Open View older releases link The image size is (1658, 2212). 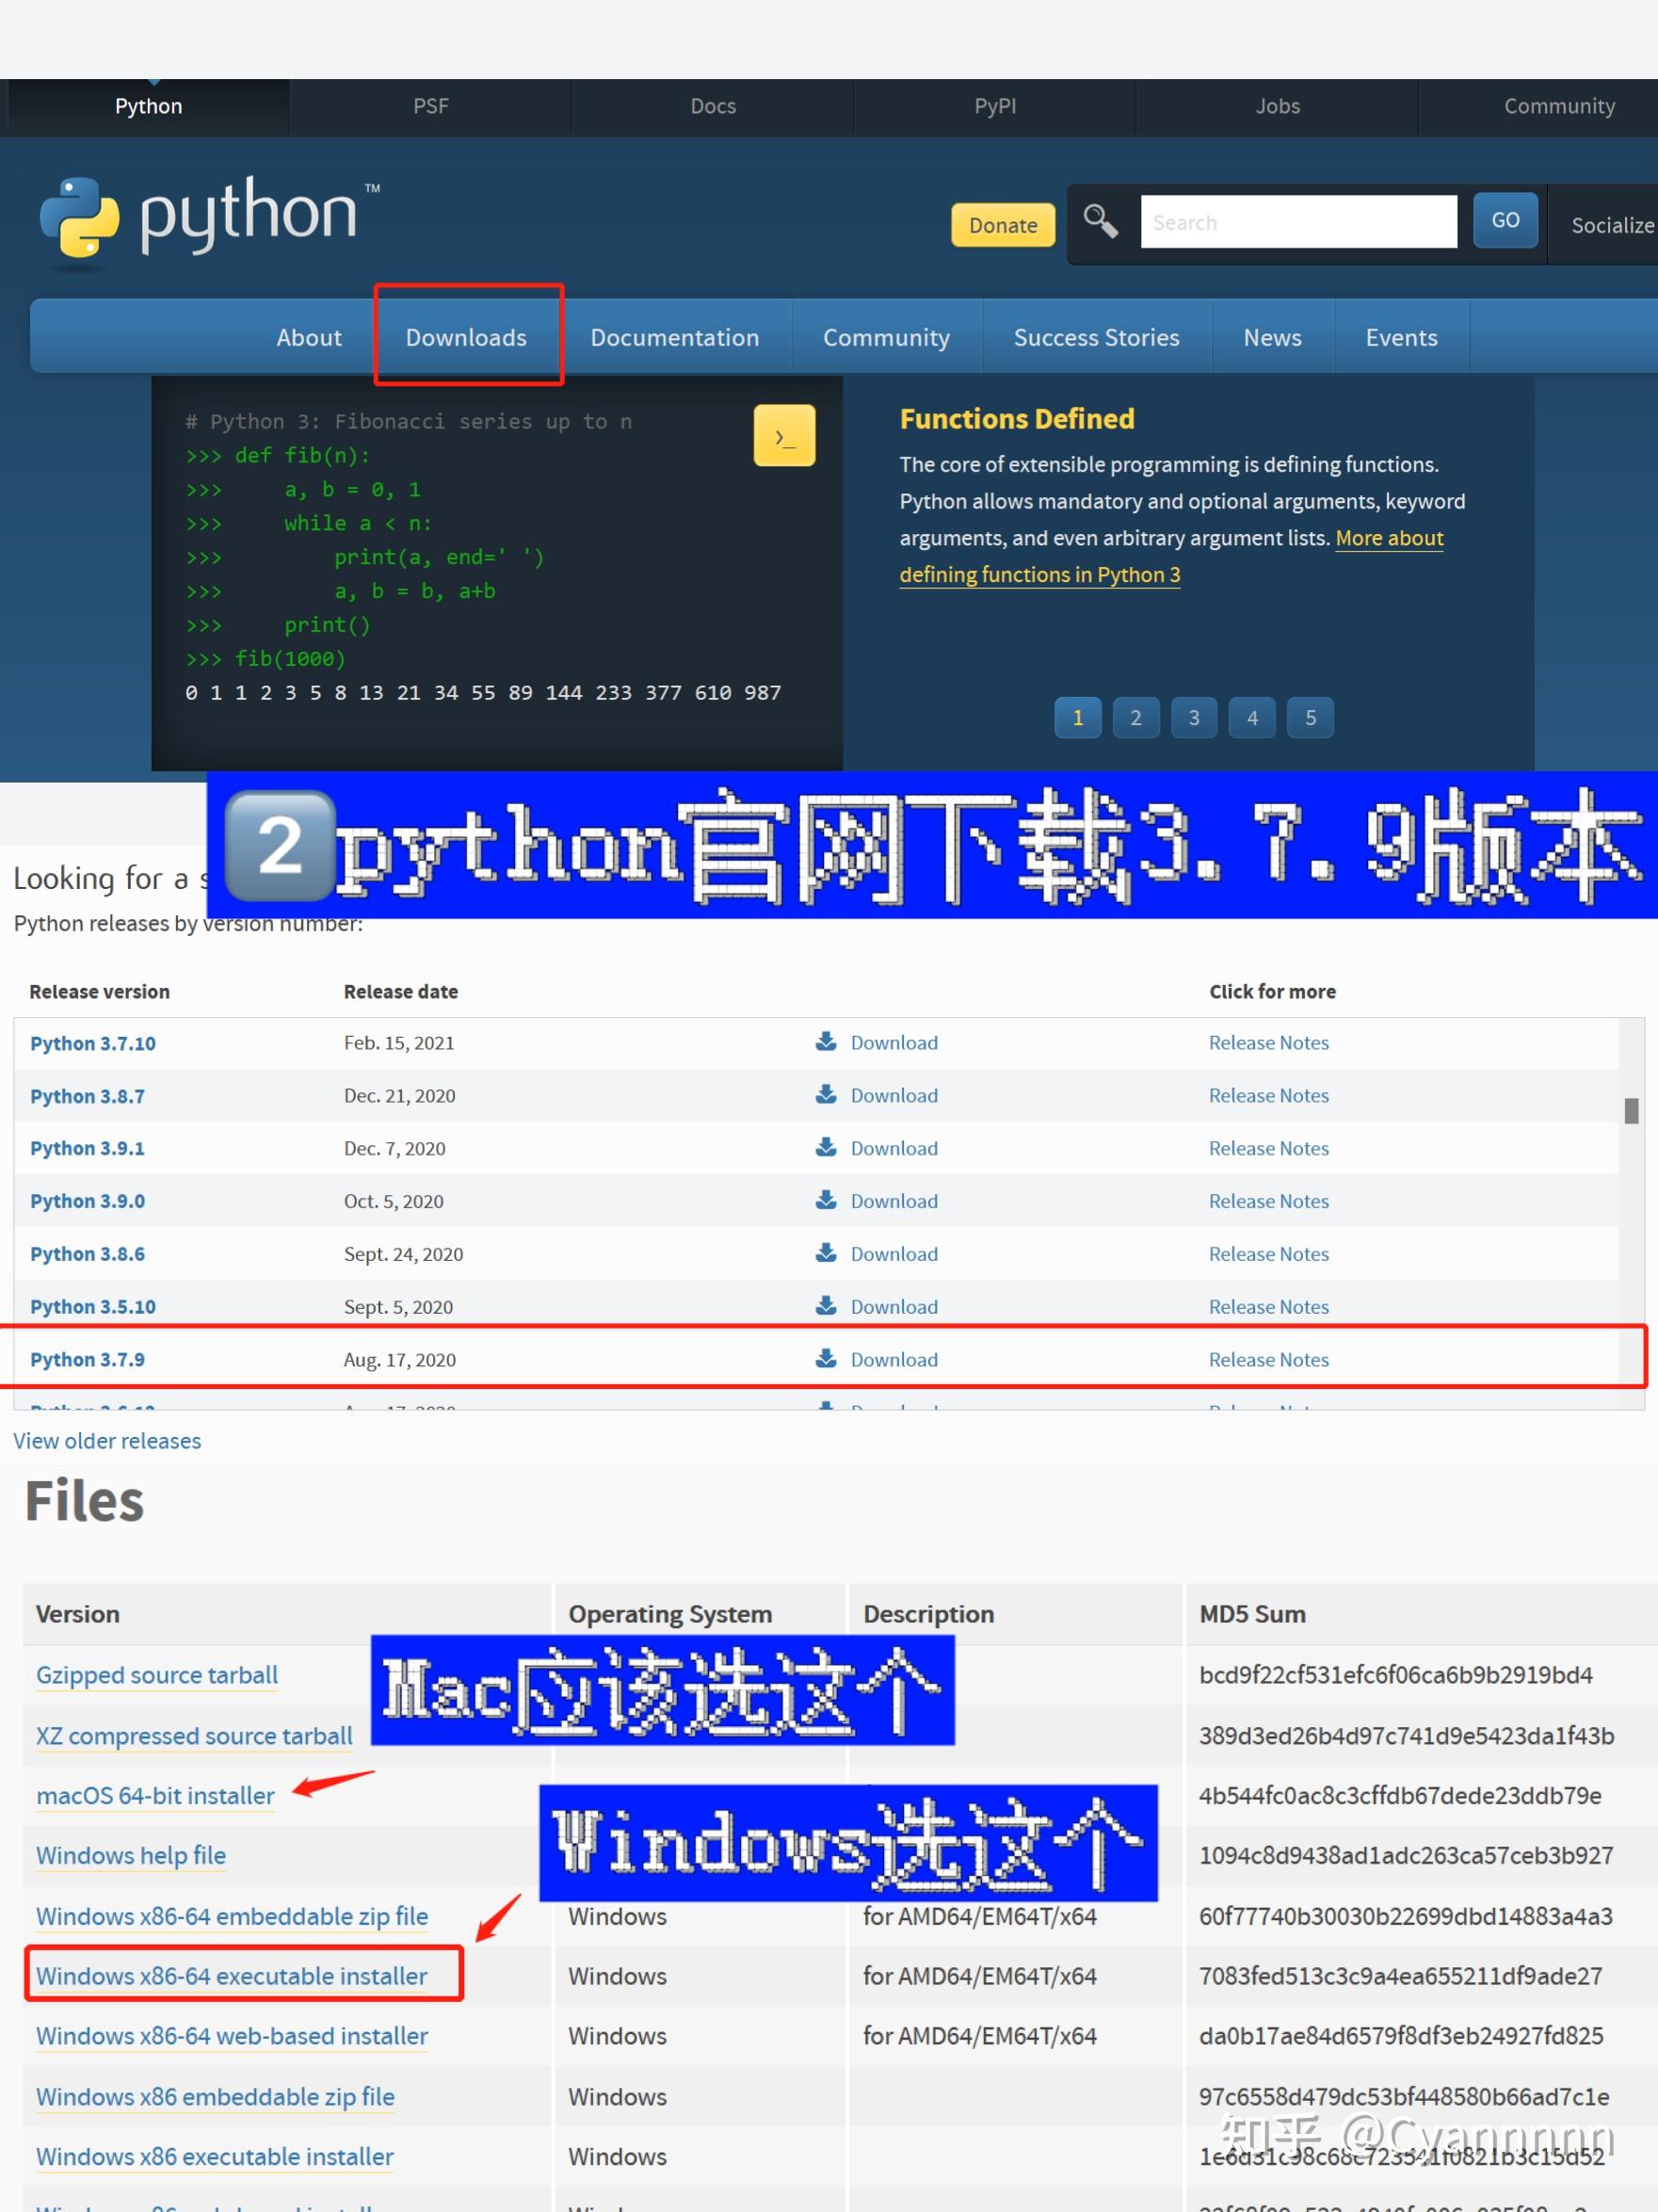(107, 1441)
